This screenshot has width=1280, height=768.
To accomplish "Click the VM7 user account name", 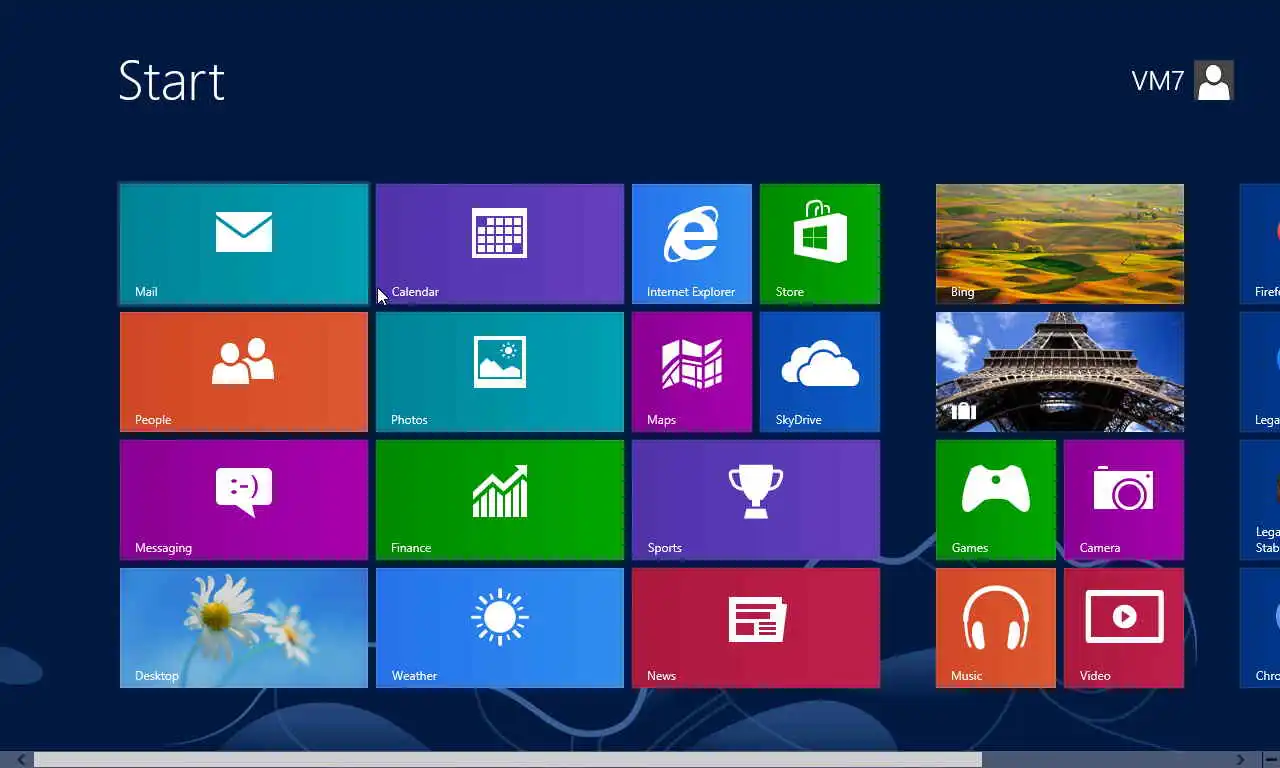I will coord(1158,81).
